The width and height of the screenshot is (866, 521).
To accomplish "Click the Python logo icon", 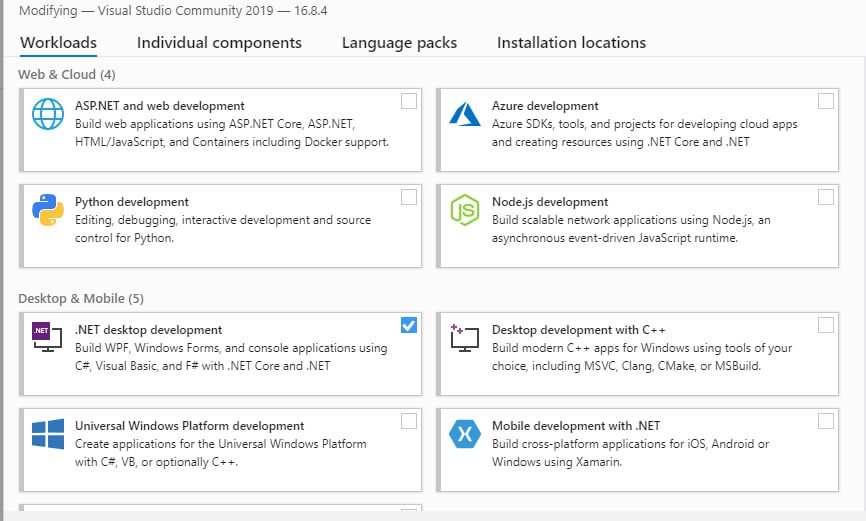I will point(48,210).
